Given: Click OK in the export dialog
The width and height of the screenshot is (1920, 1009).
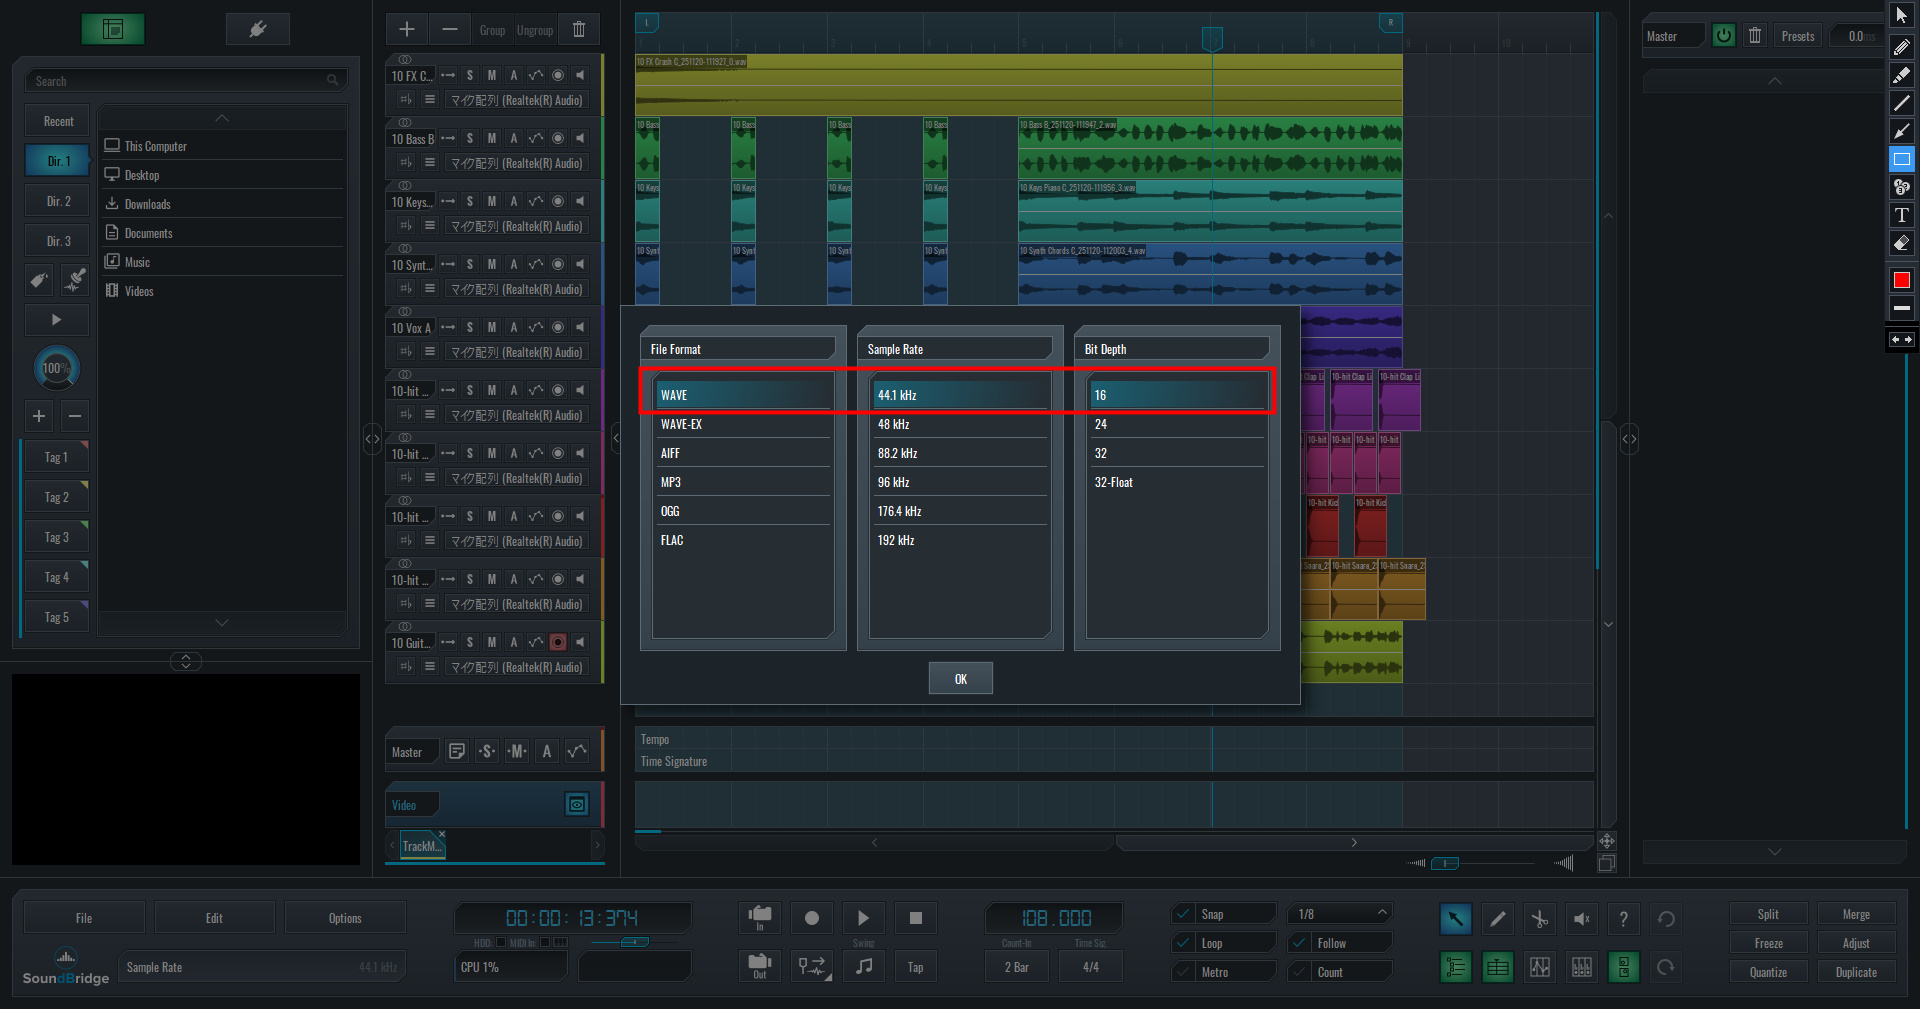Looking at the screenshot, I should click(x=960, y=679).
